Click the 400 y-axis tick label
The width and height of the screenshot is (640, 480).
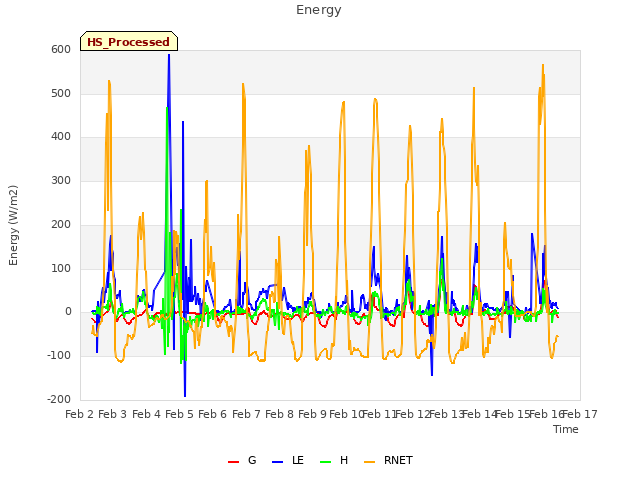pos(61,137)
